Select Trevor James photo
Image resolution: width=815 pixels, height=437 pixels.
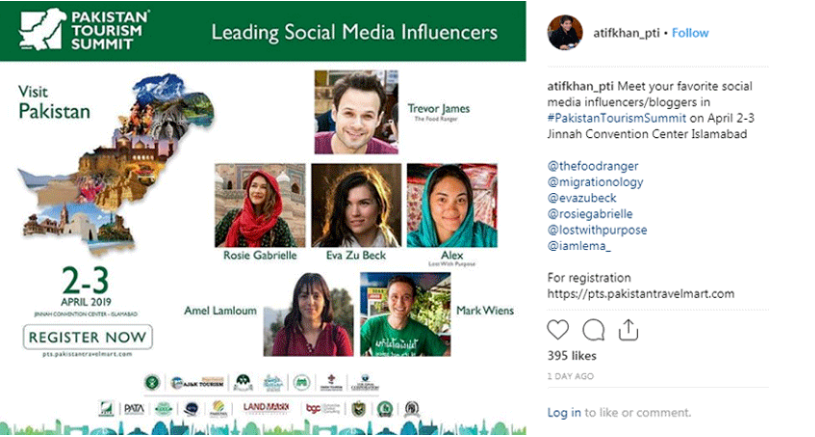(x=356, y=112)
